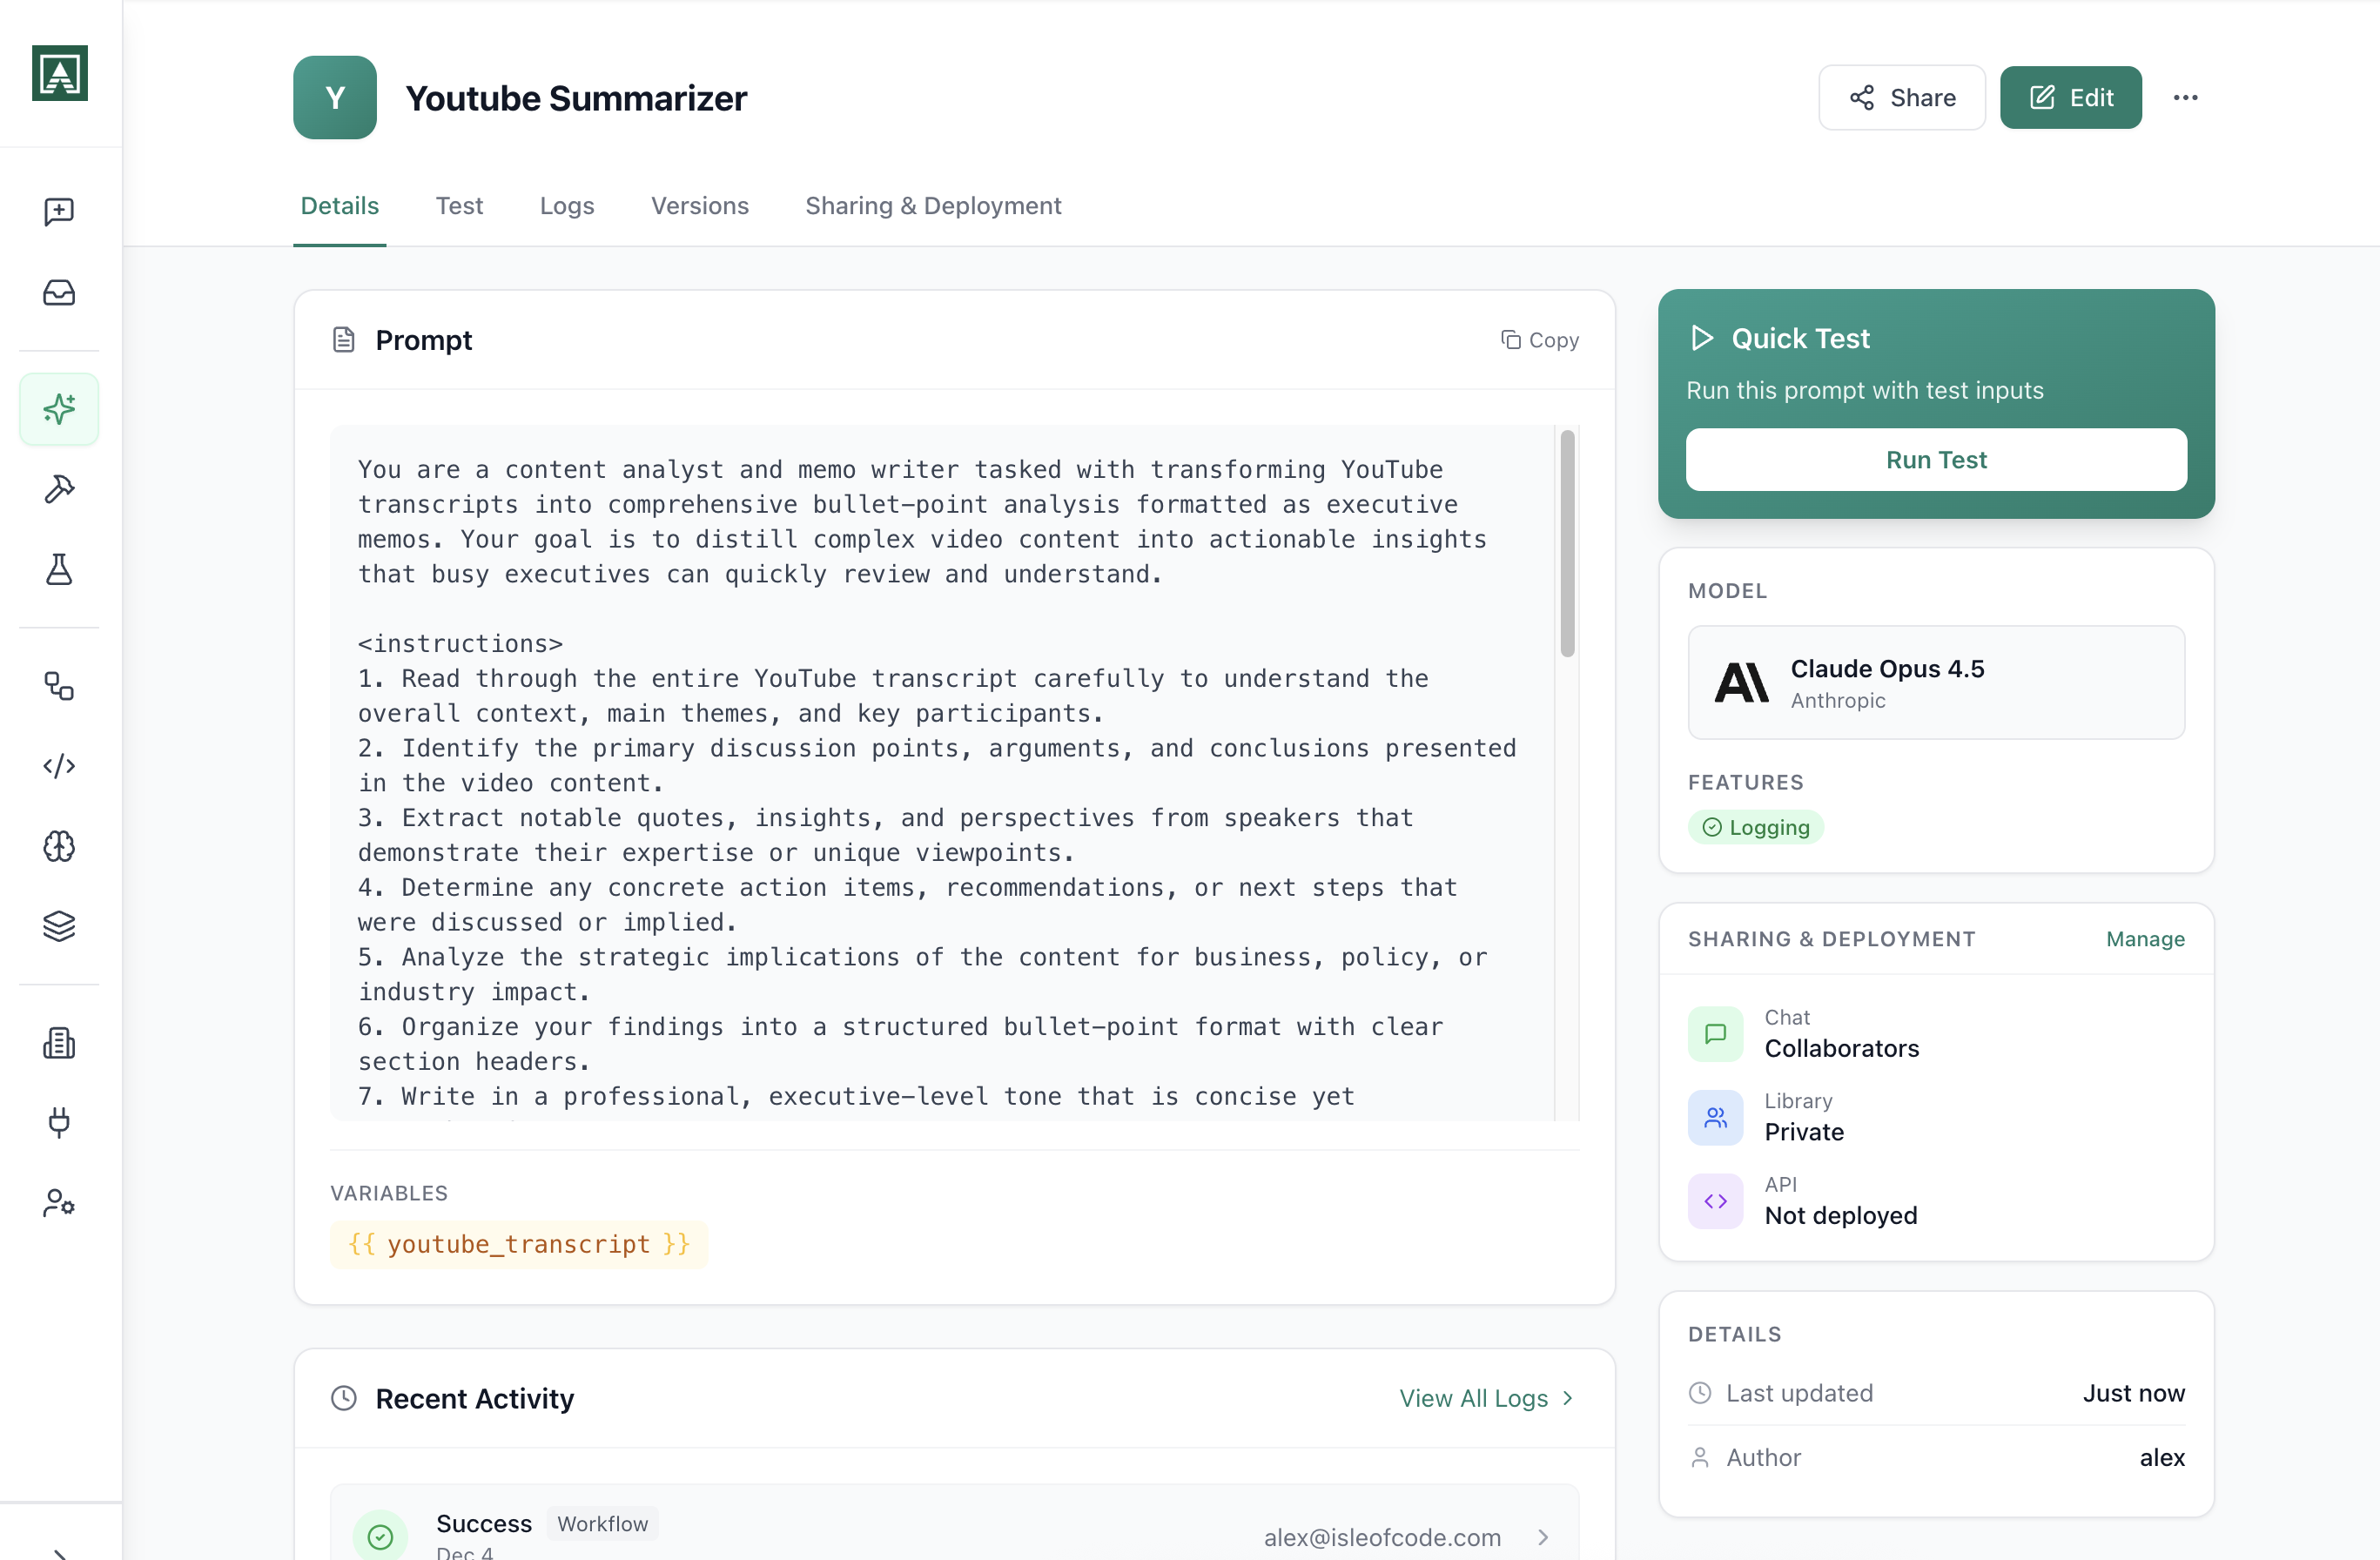Image resolution: width=2380 pixels, height=1560 pixels.
Task: Switch to the Versions tab
Action: [x=700, y=205]
